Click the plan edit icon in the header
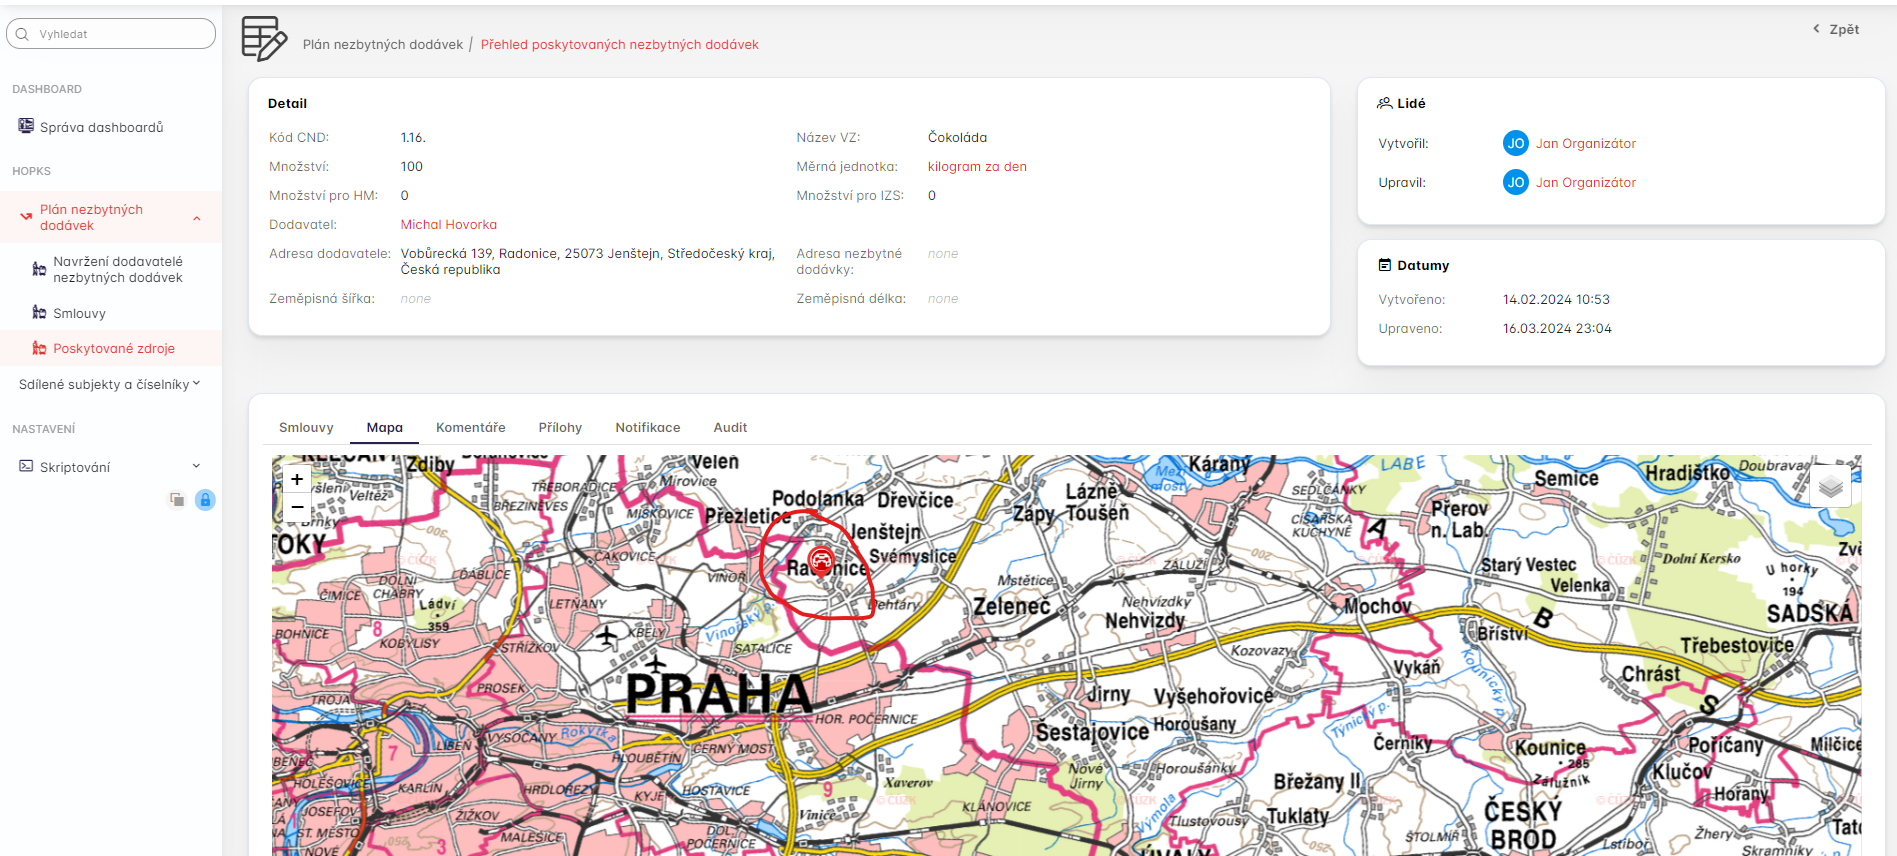Screen dimensions: 1897x856 264,40
